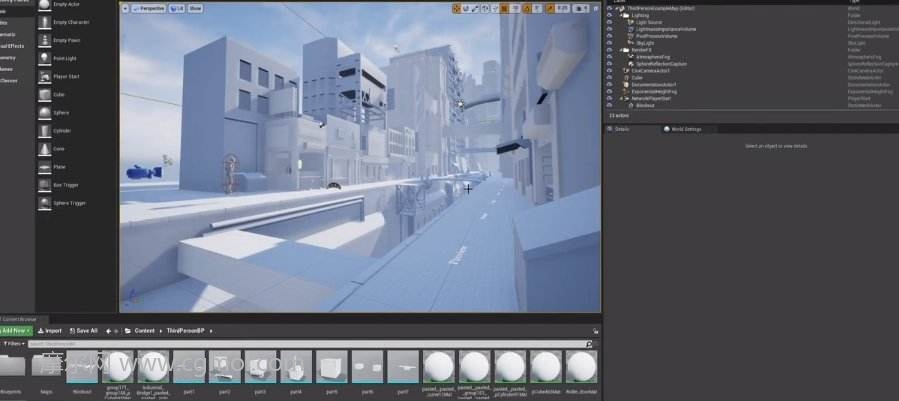
Task: Hide the CineCameraActor1 actor
Action: pyautogui.click(x=609, y=71)
